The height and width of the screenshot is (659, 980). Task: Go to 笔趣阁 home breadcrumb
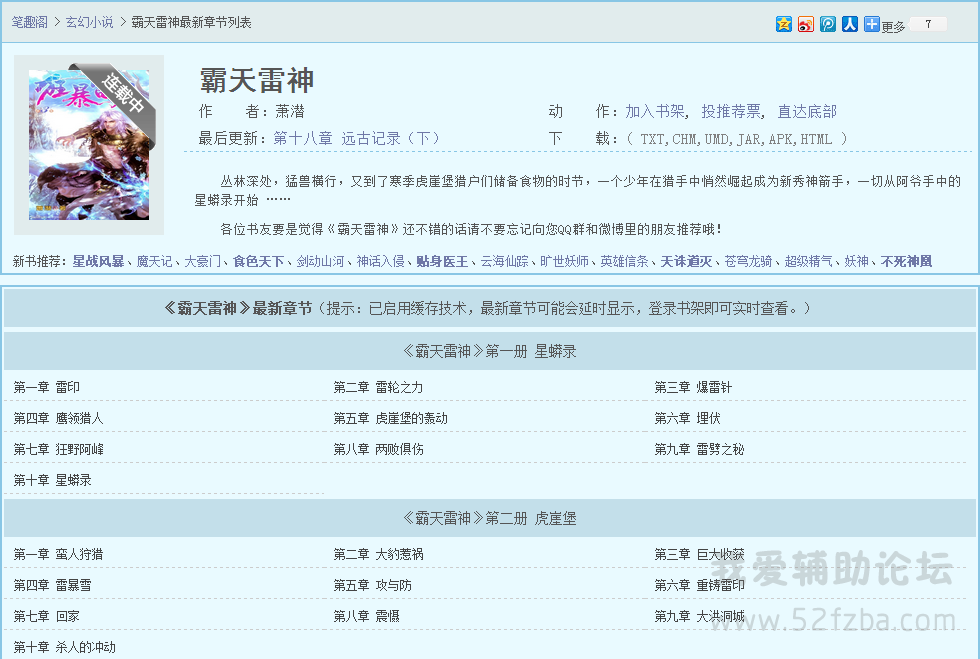pyautogui.click(x=30, y=22)
